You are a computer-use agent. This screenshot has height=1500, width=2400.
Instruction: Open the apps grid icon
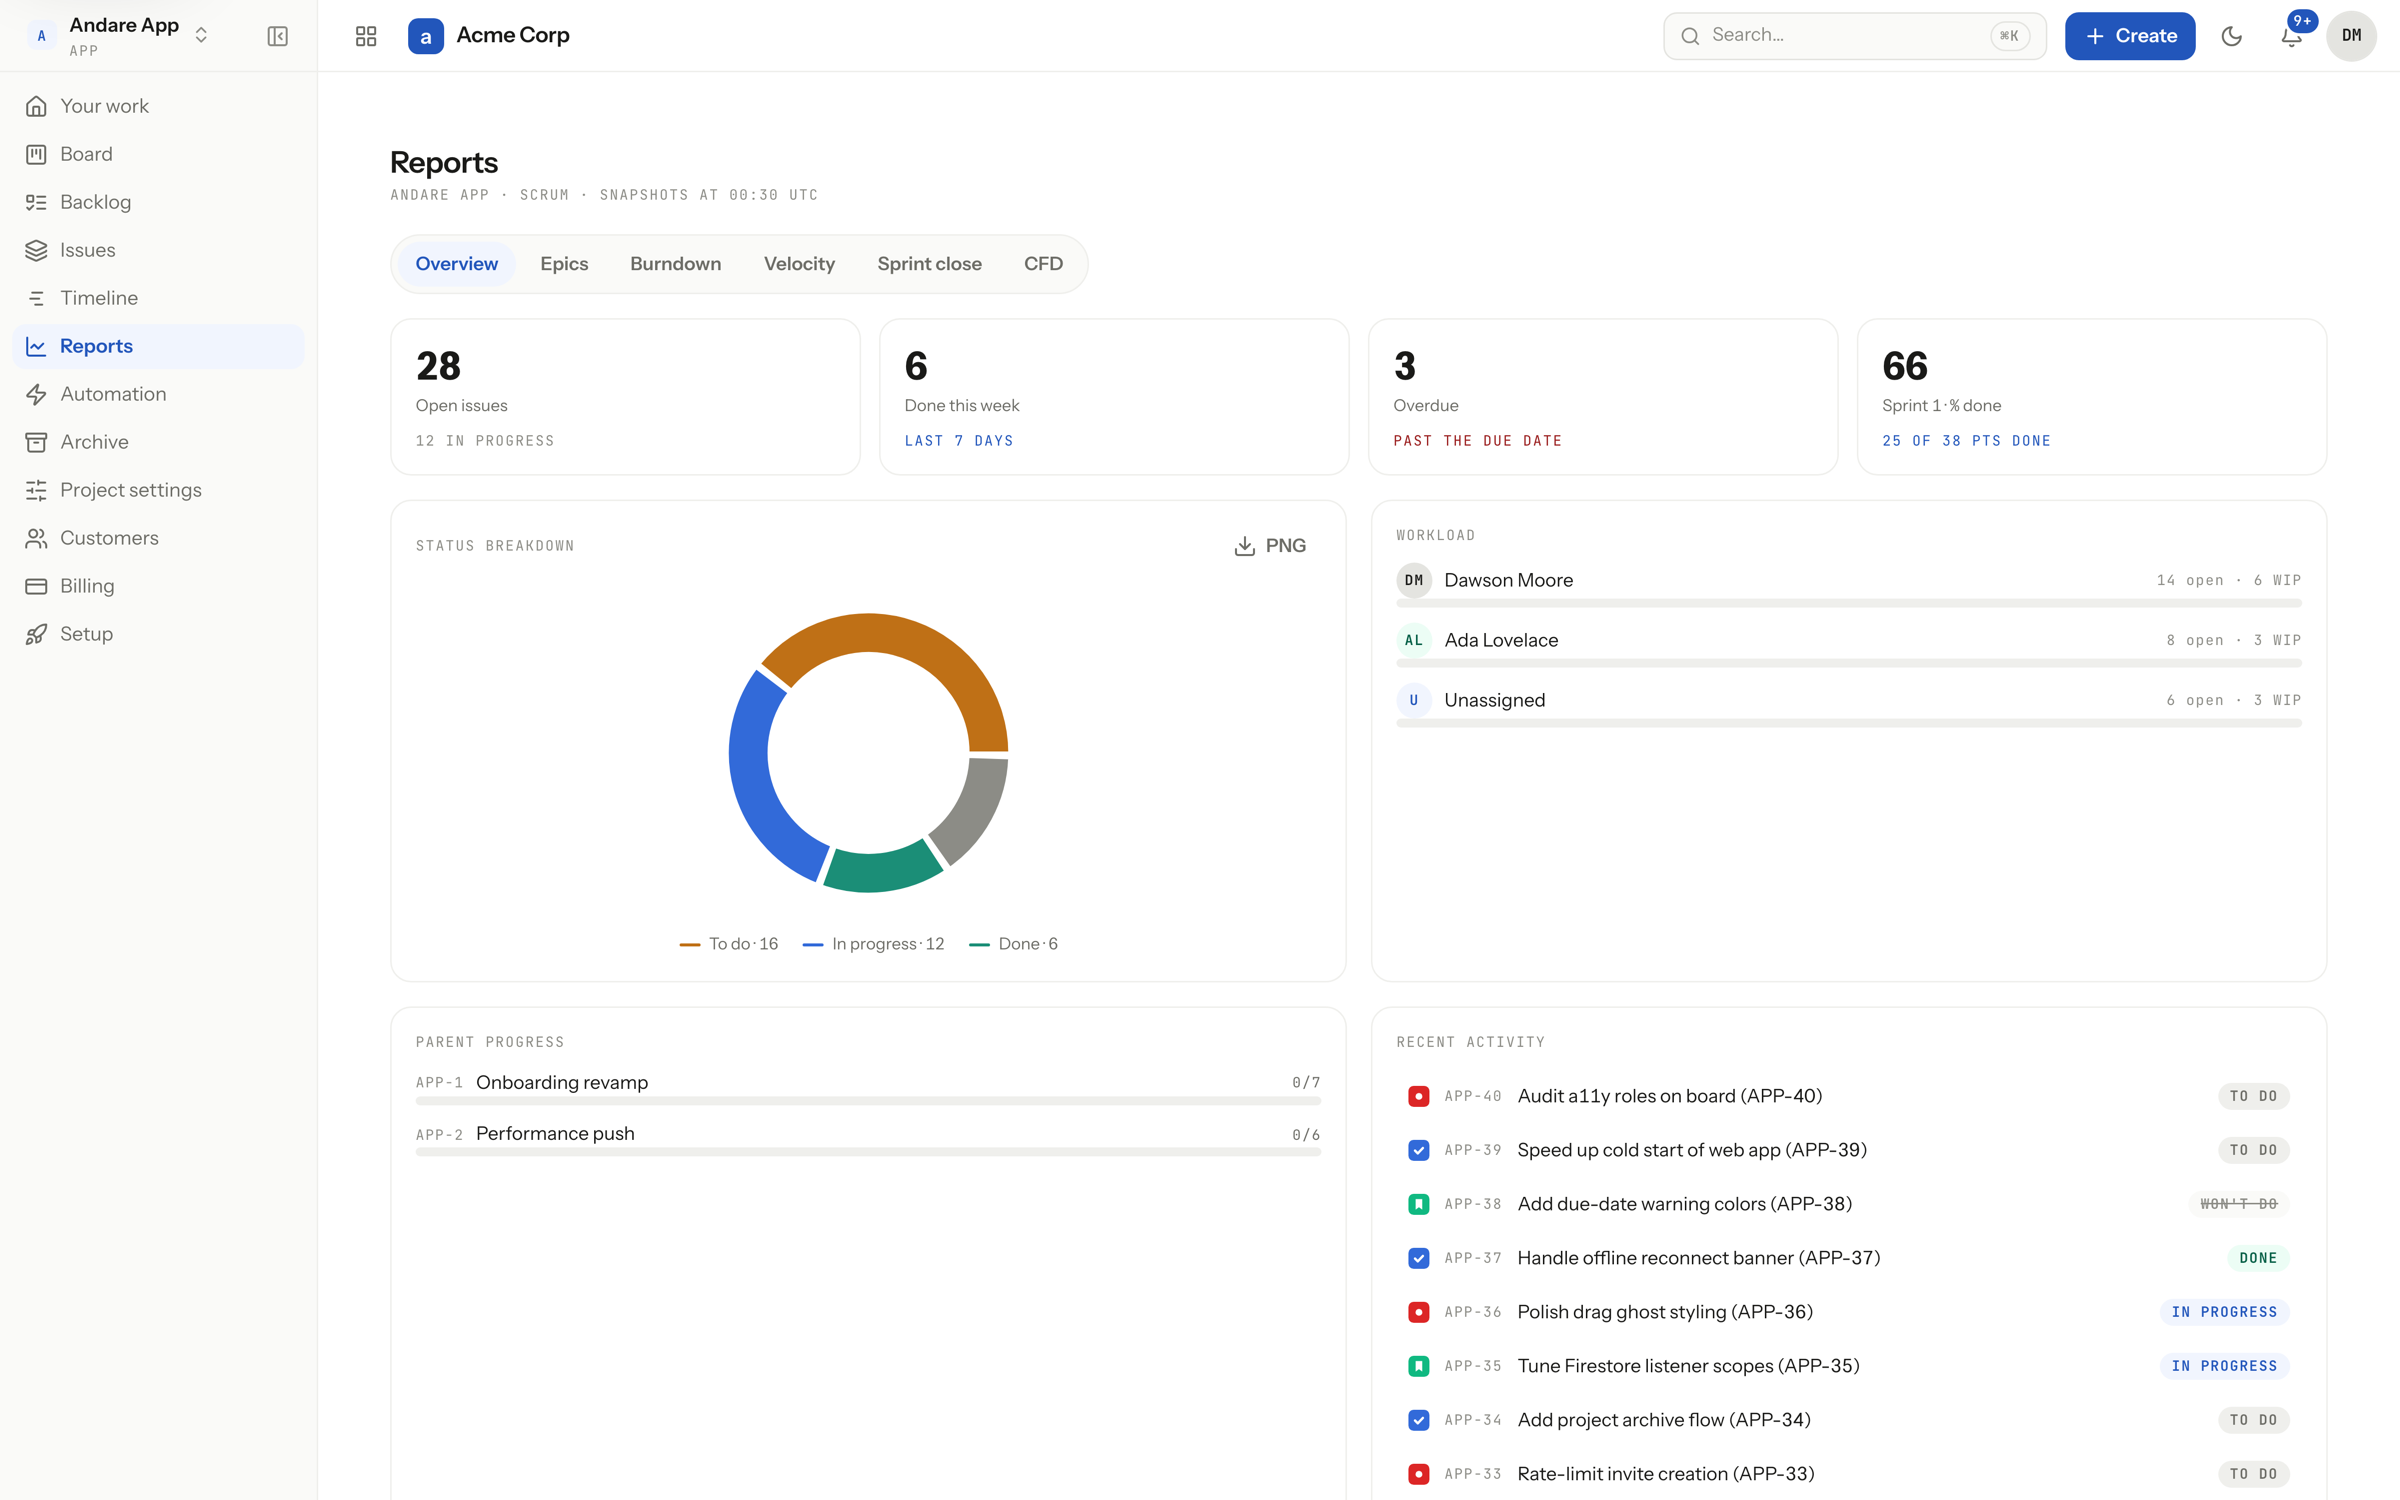(366, 36)
